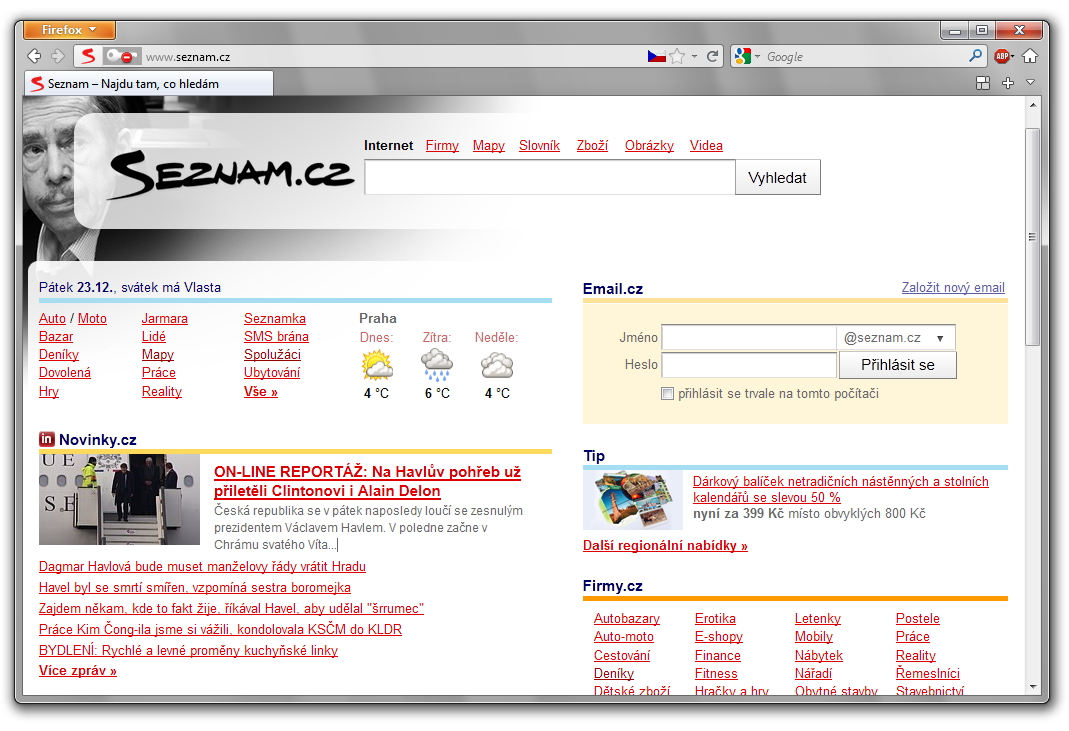Click the scrollbar down arrow

coord(1032,687)
